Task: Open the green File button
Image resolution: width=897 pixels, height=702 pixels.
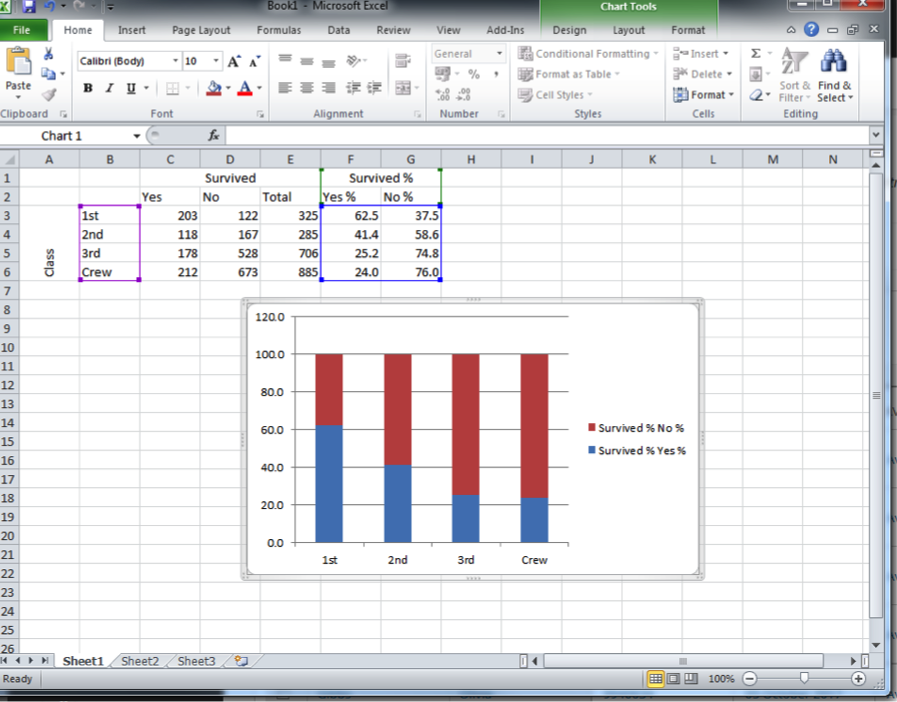Action: pos(22,30)
